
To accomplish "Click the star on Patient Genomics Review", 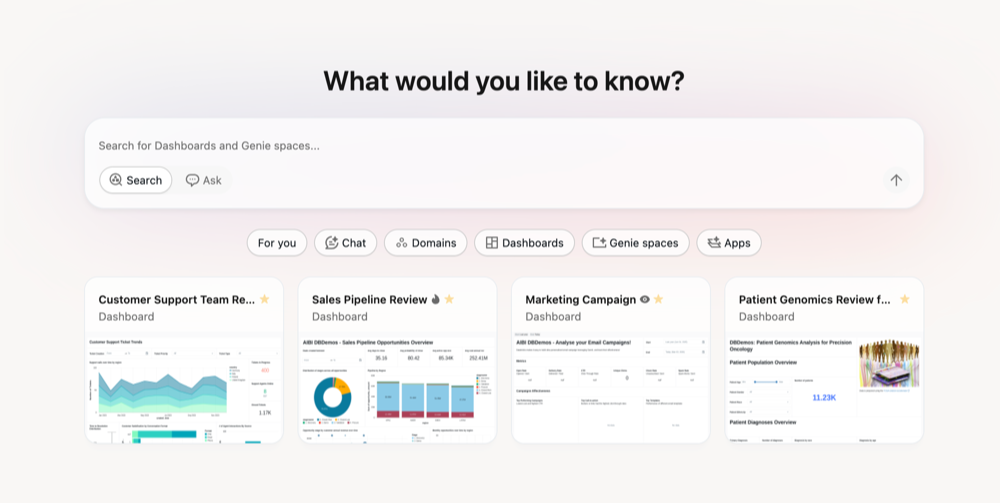I will [905, 299].
